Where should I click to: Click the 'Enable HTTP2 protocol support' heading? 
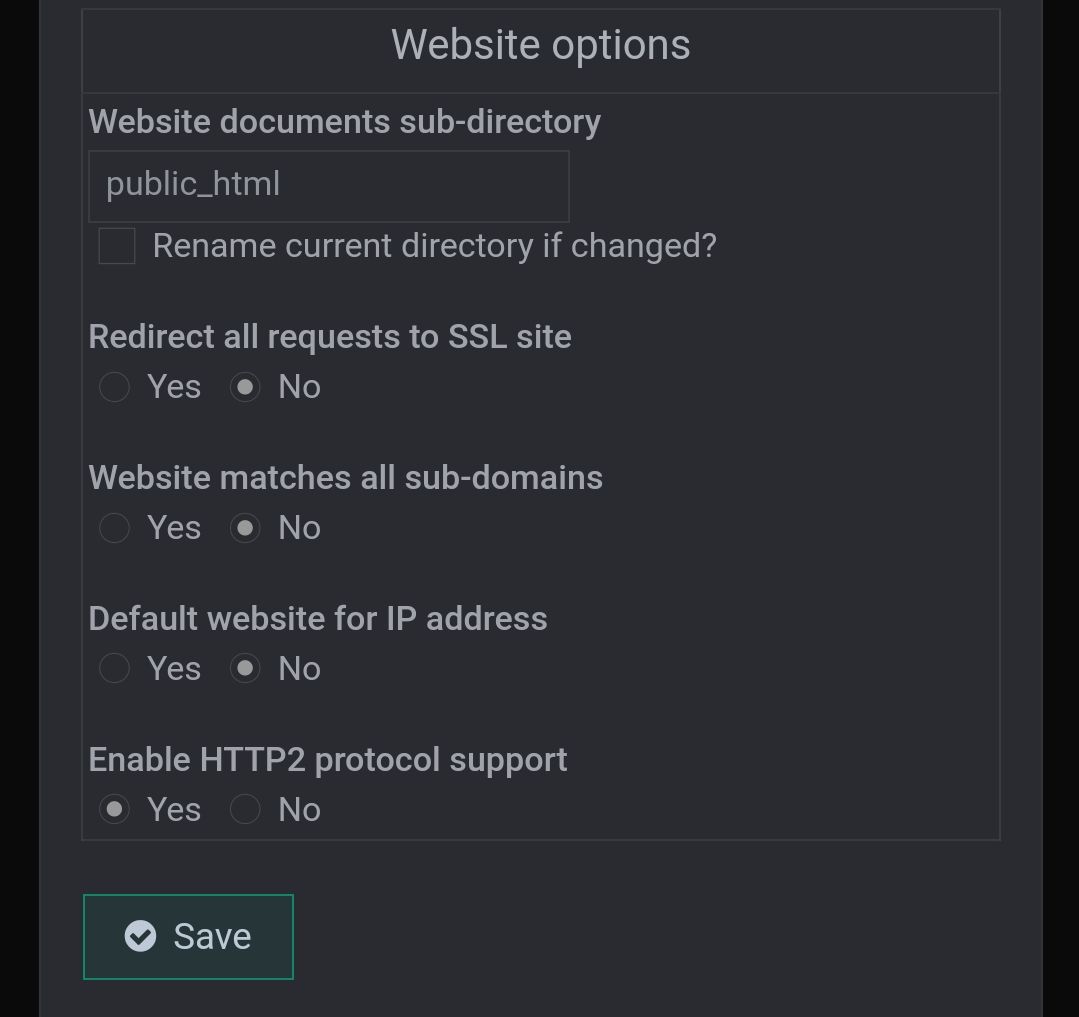tap(327, 760)
